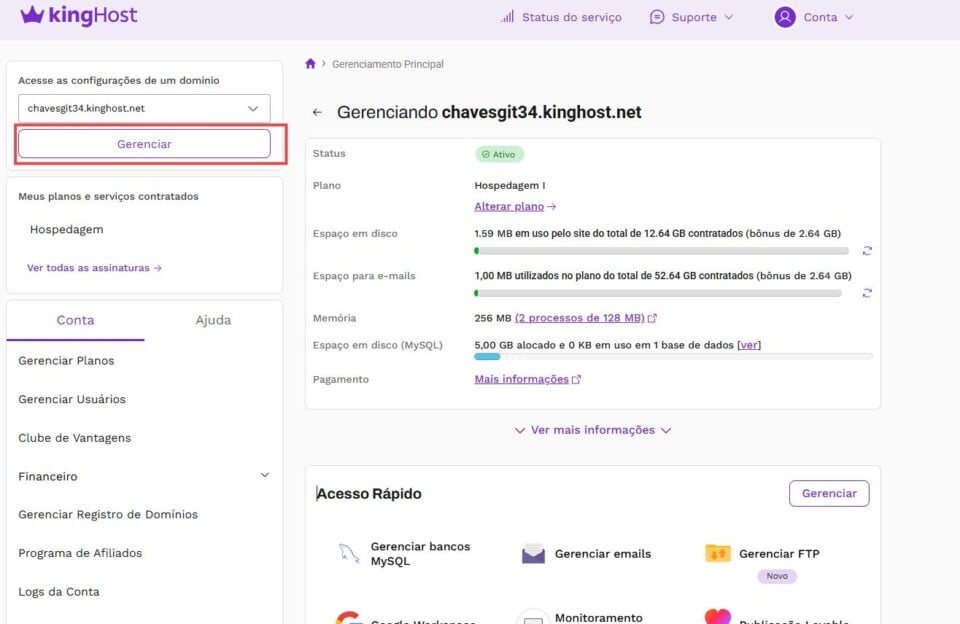Click Gerenciar button in Acesso Rápido

point(828,493)
